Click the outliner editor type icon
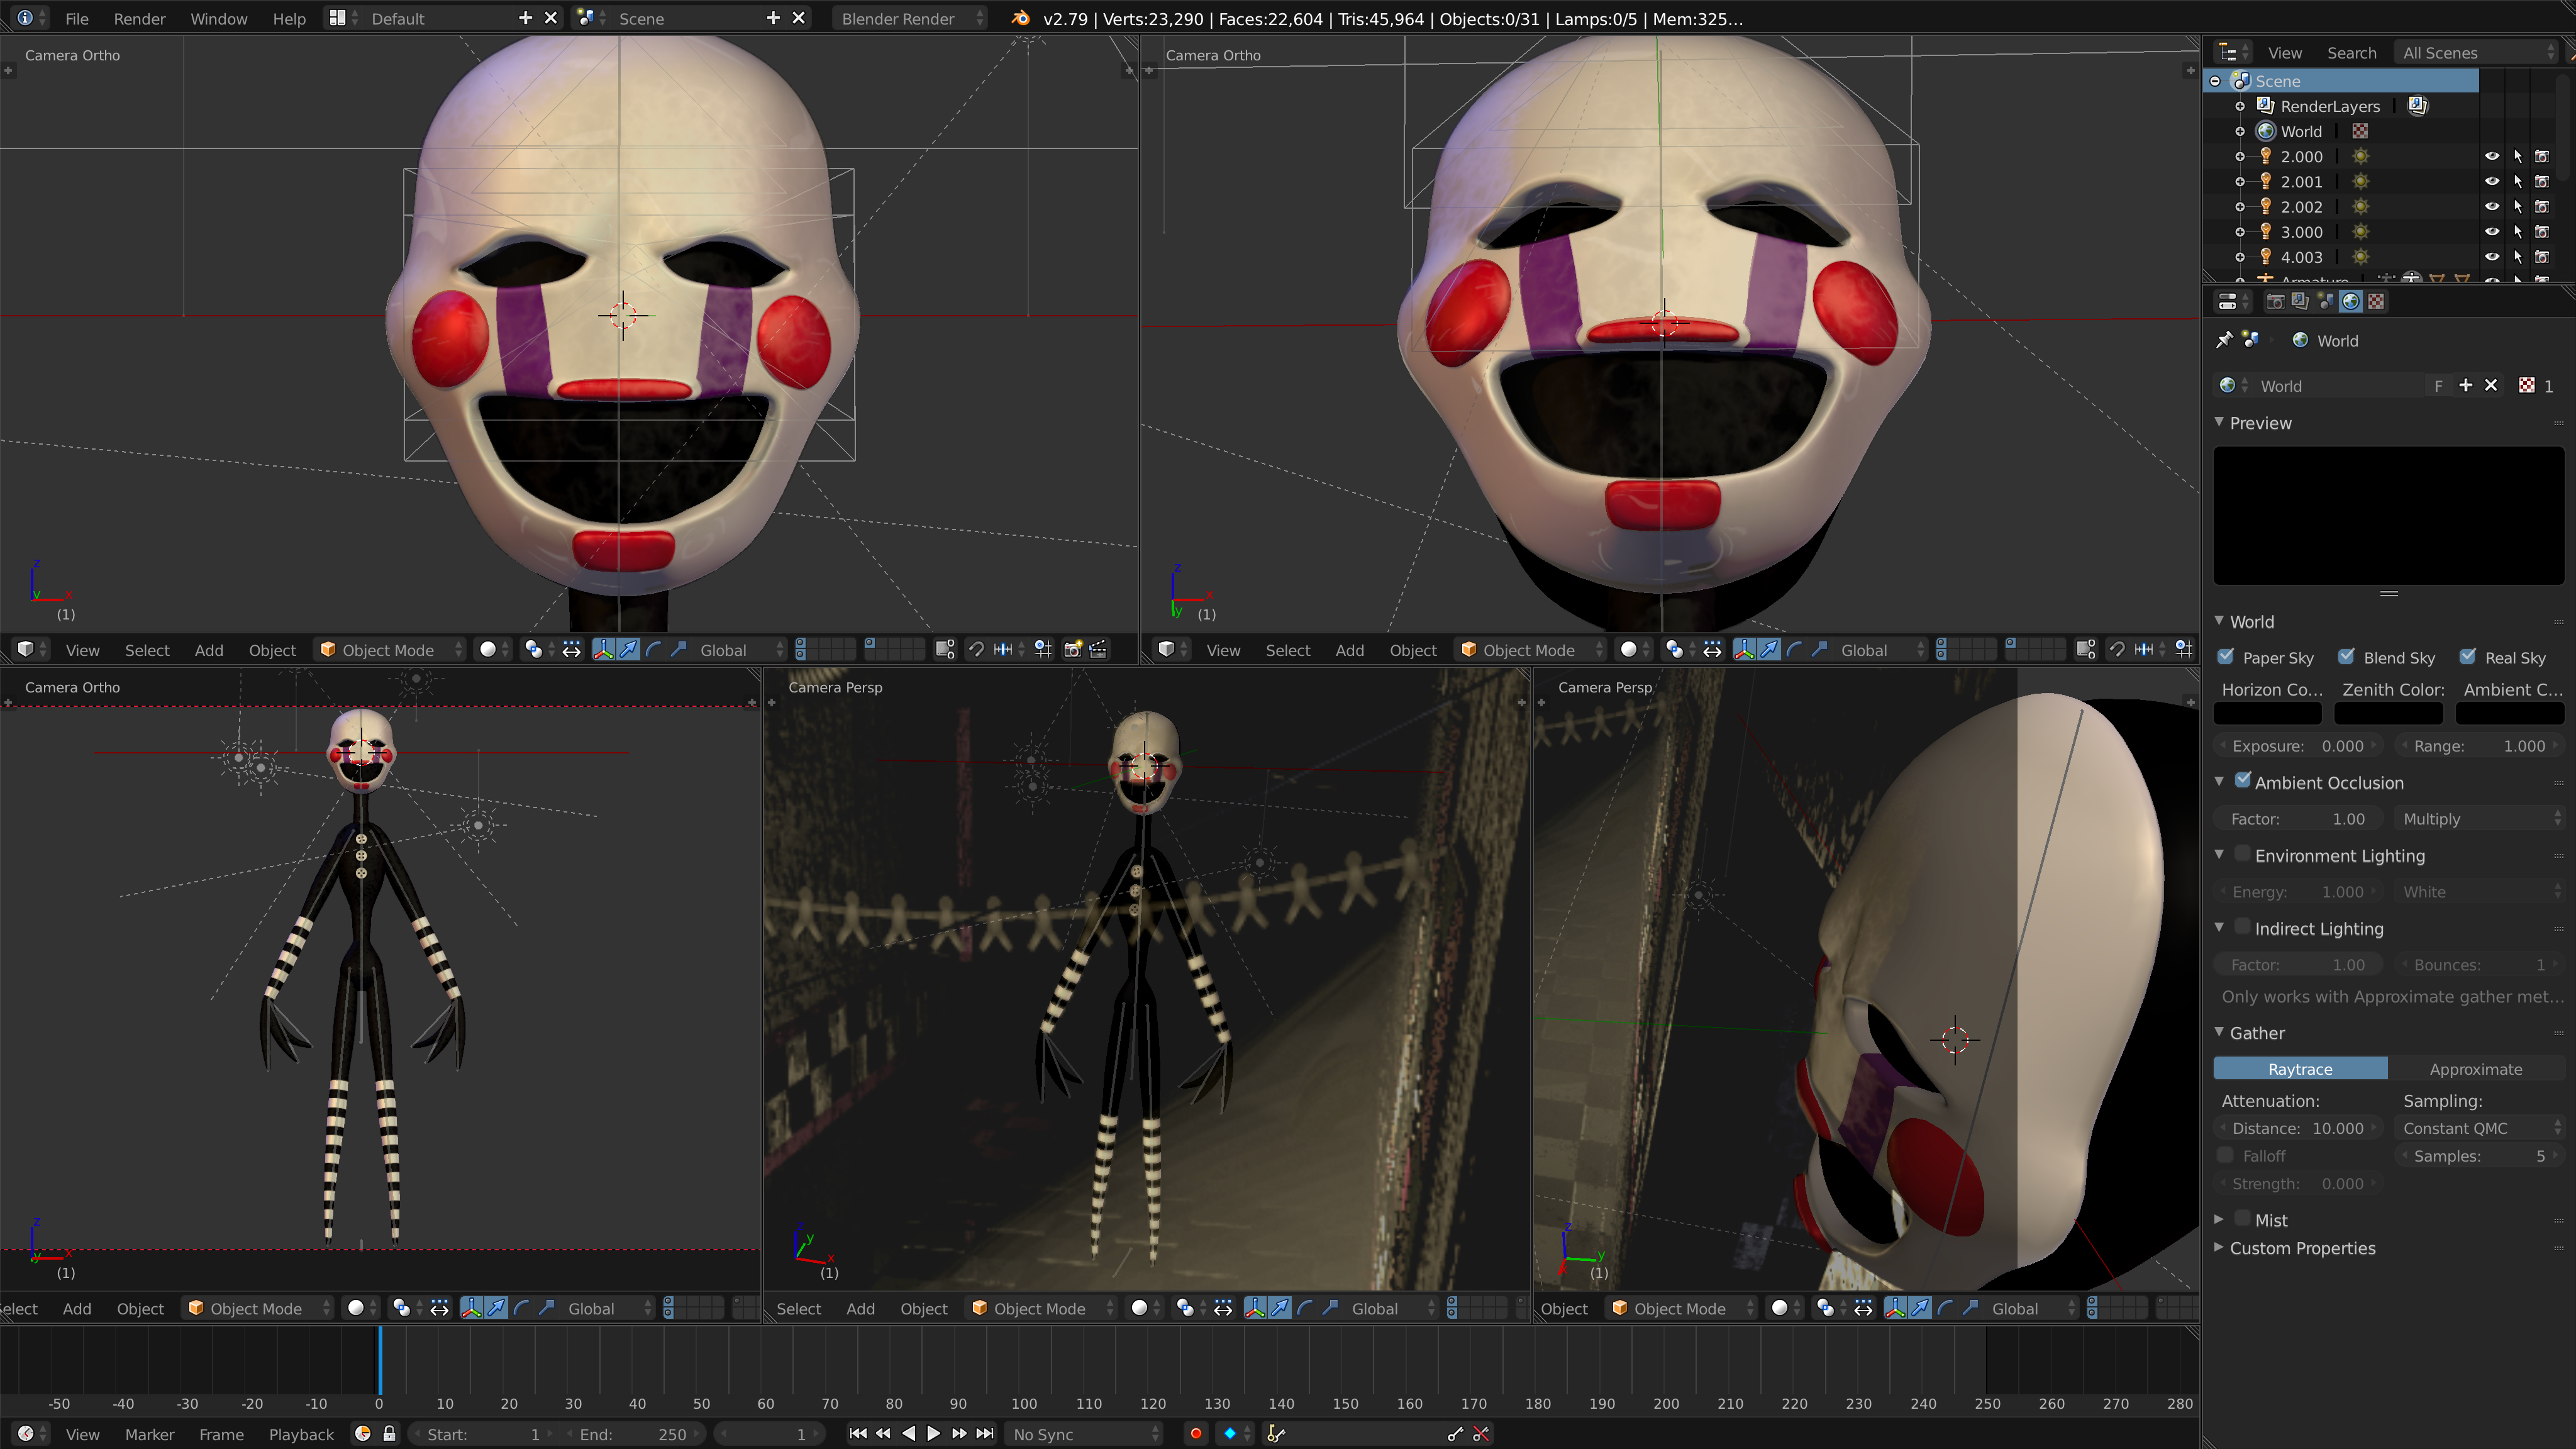2576x1449 pixels. pos(2232,52)
